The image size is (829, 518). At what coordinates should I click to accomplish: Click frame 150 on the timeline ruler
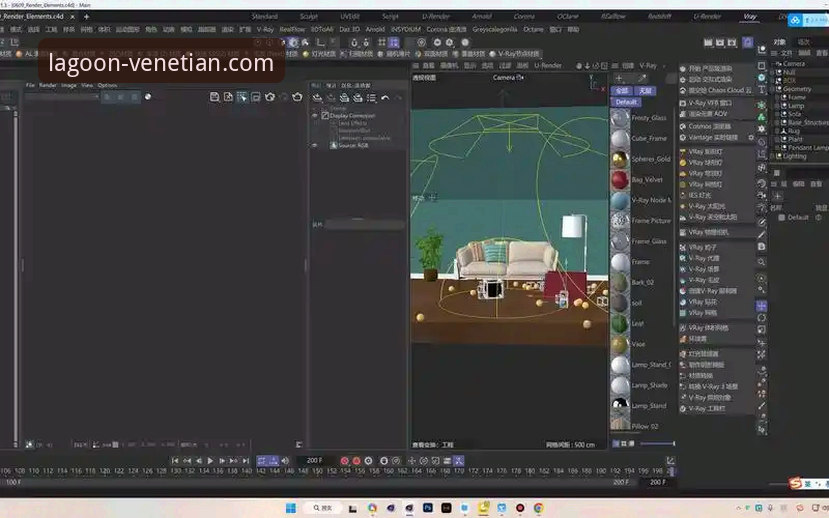click(318, 470)
